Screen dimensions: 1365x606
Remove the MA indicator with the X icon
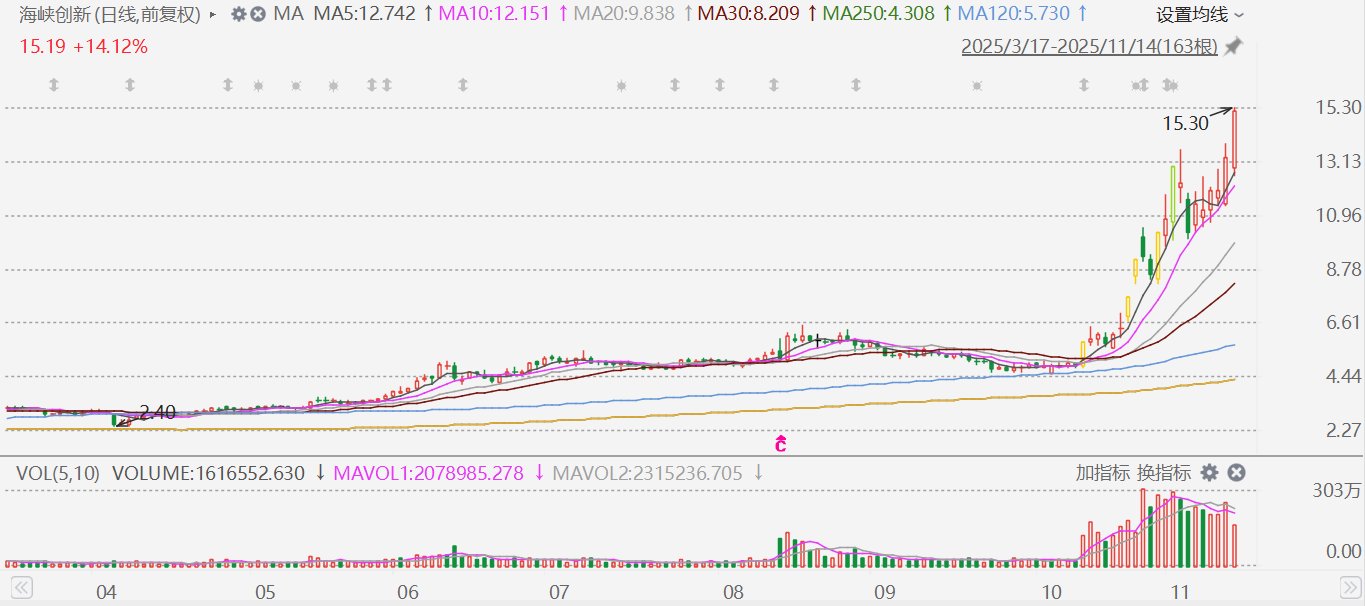click(x=258, y=15)
